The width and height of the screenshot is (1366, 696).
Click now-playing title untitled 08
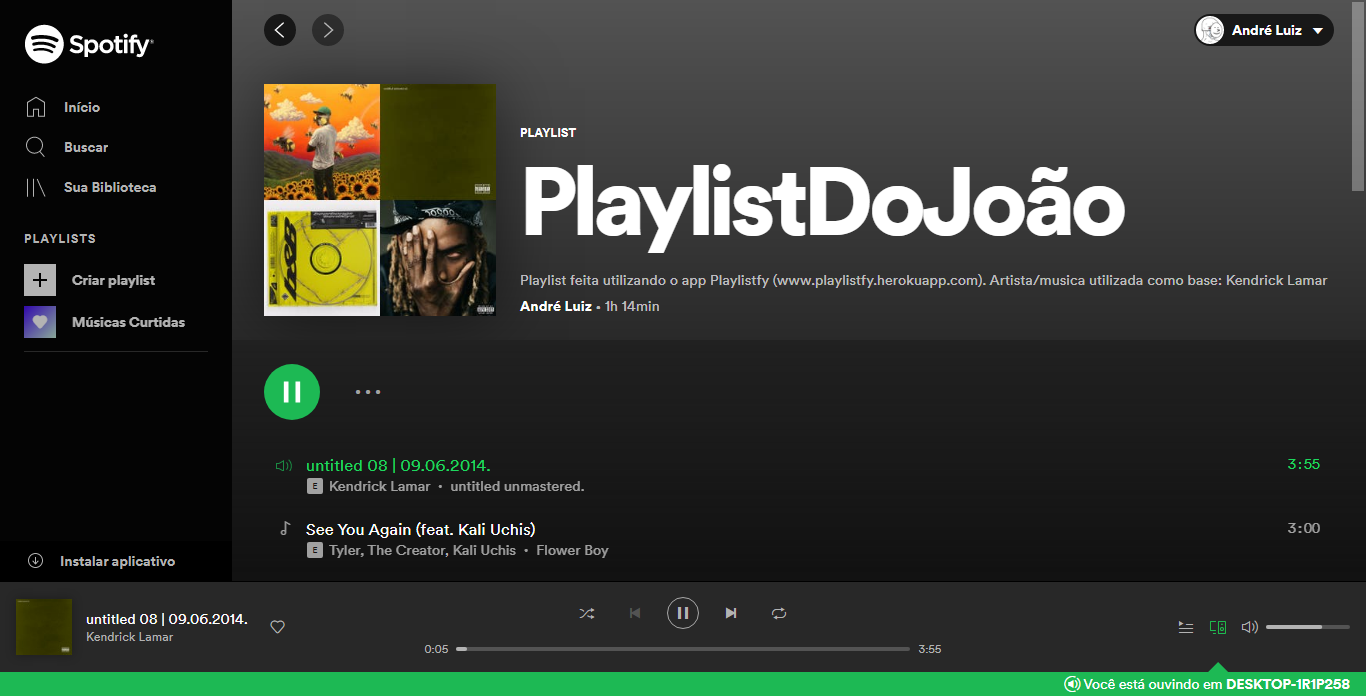coord(167,619)
